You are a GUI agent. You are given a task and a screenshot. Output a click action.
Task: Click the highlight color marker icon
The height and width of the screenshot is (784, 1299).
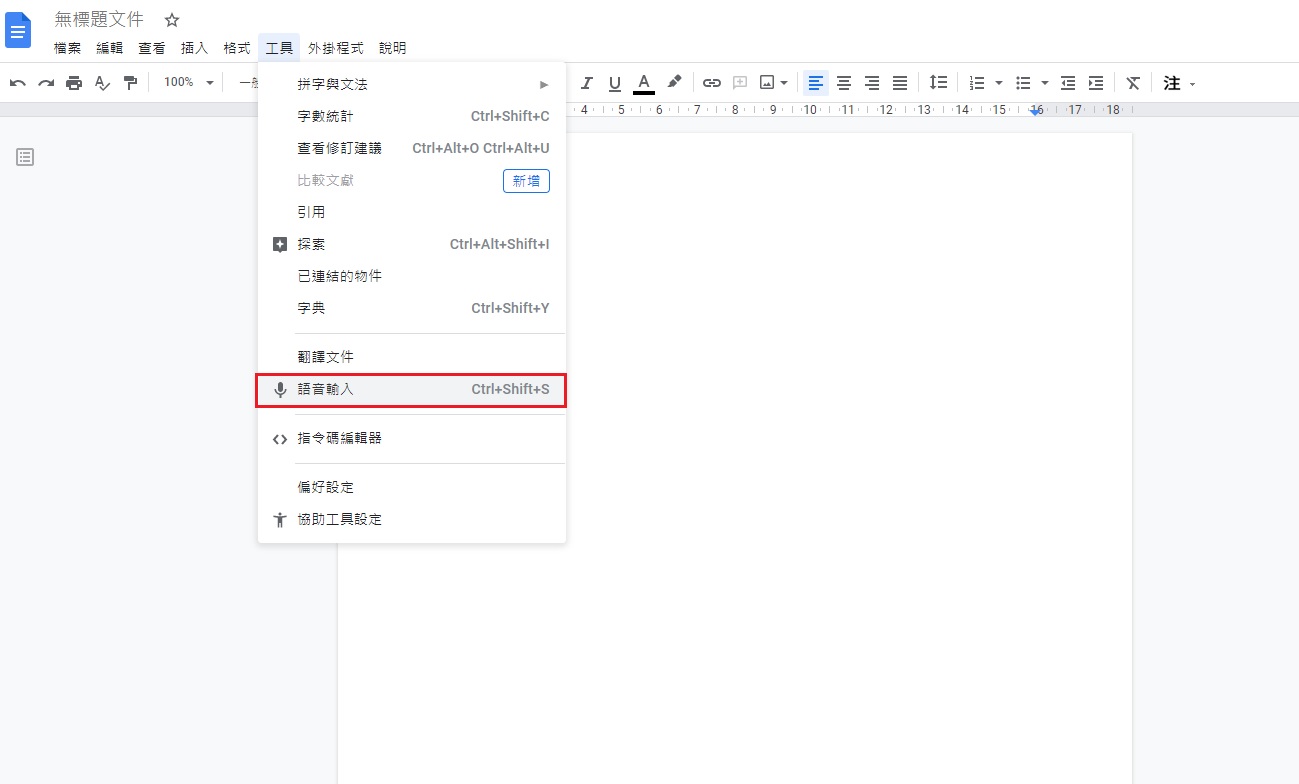tap(675, 82)
